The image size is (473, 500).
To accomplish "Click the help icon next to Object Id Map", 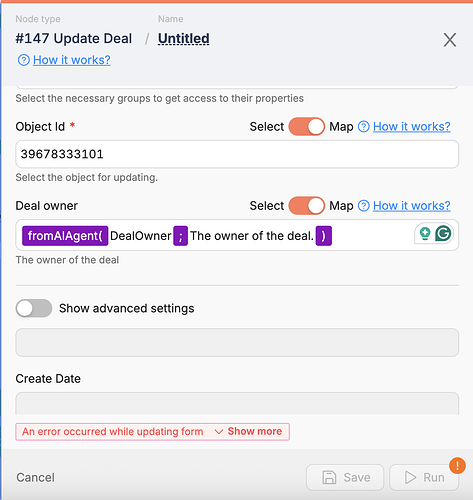I will pos(364,127).
